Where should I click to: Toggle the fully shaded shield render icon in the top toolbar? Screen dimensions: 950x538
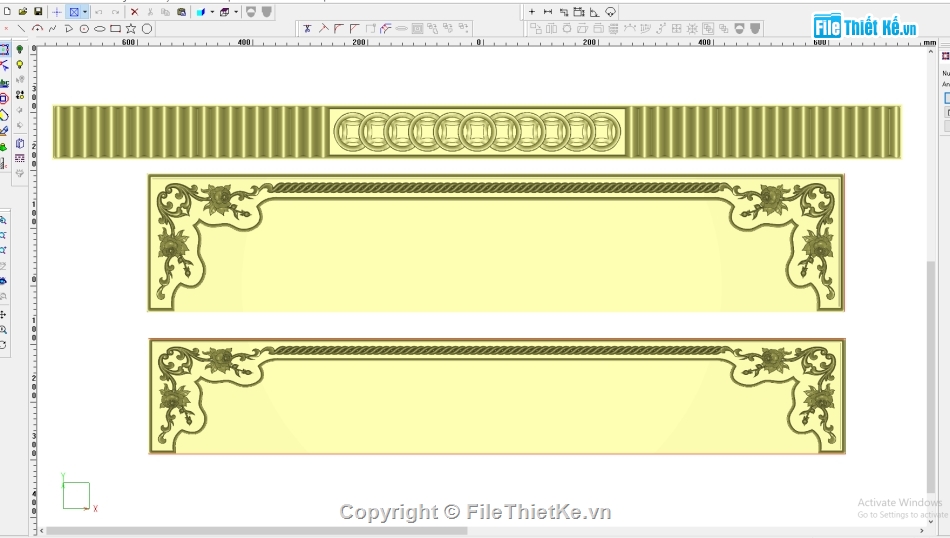coord(267,12)
